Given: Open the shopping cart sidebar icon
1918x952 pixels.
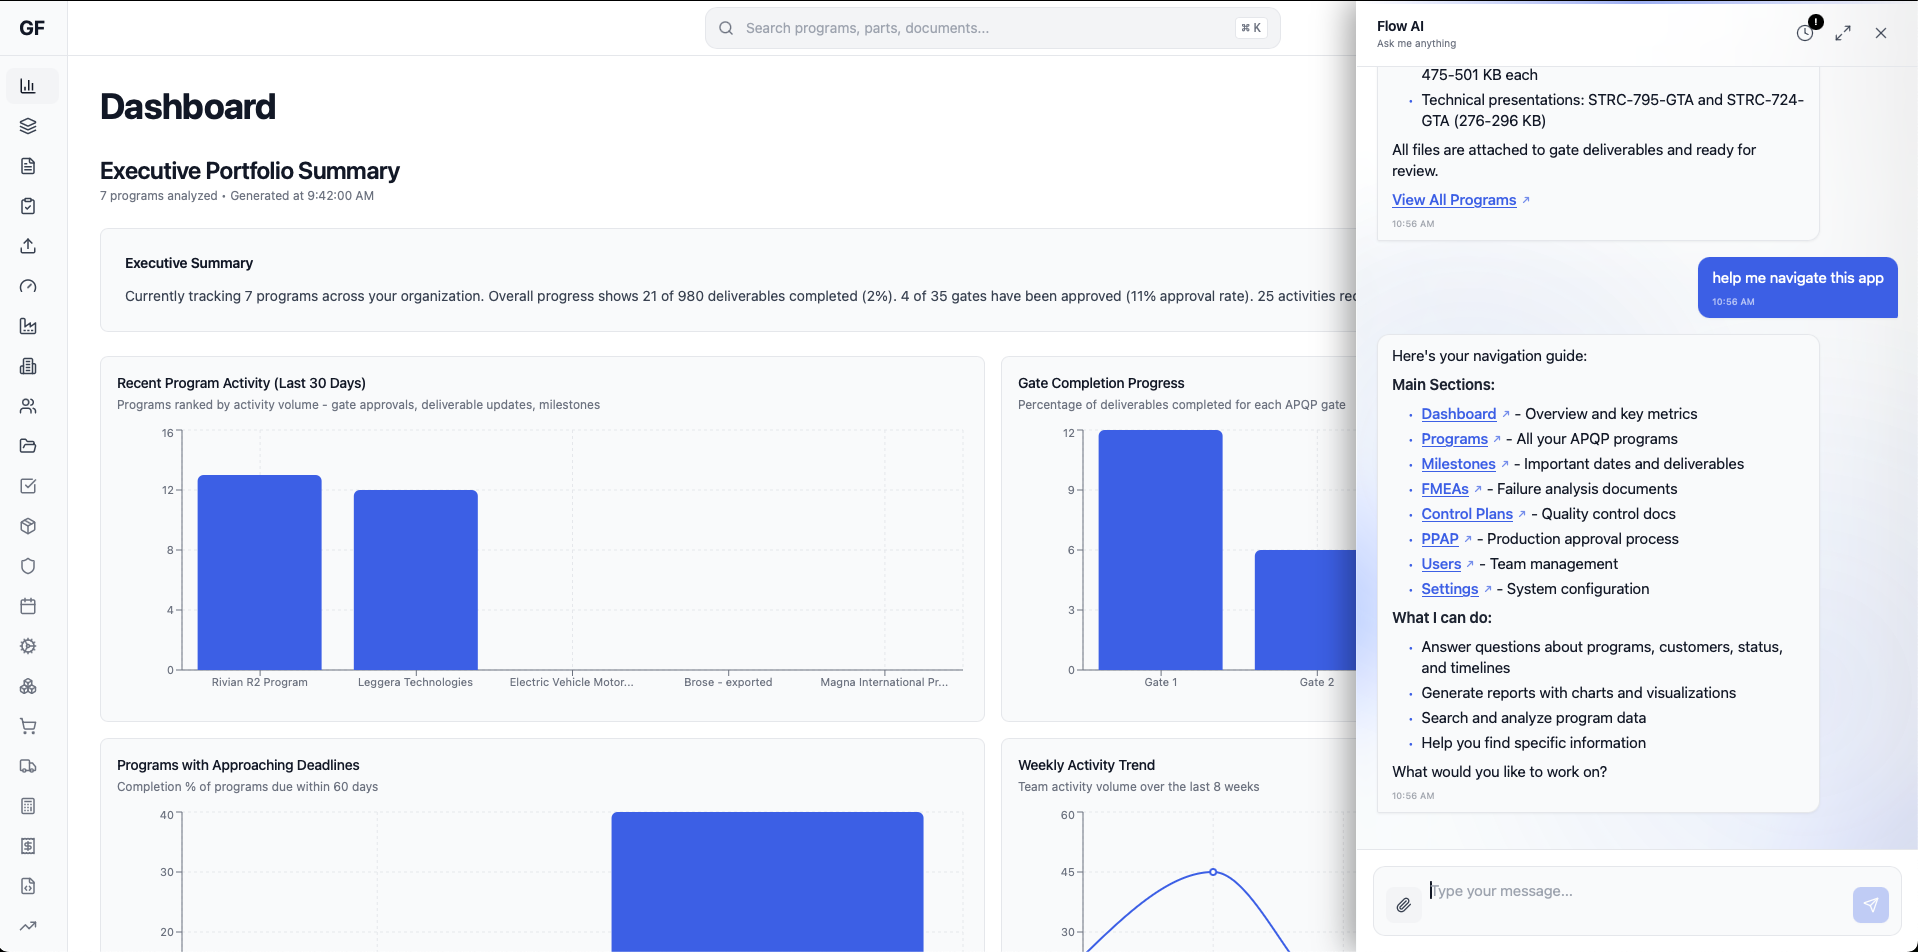Looking at the screenshot, I should 28,726.
